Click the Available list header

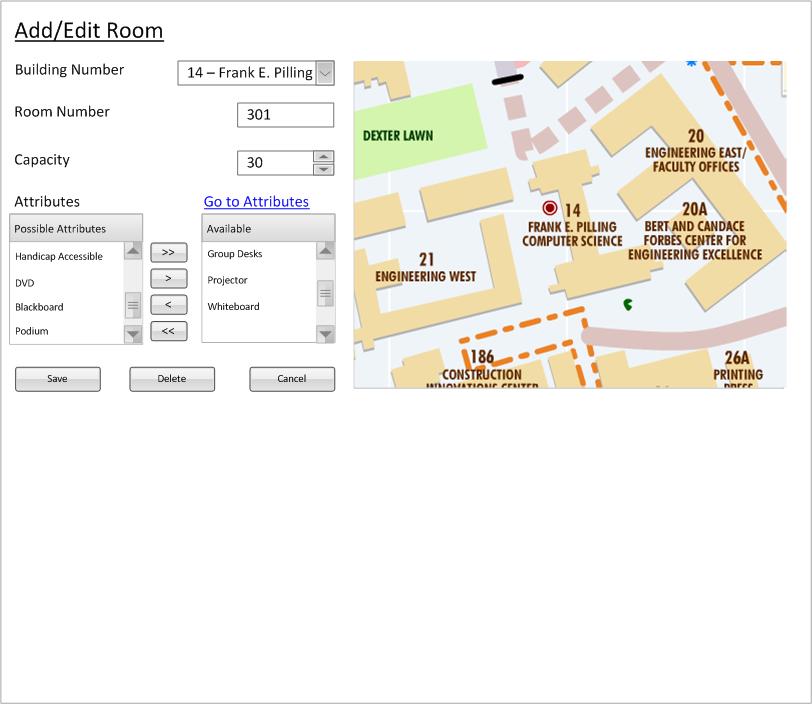point(268,228)
